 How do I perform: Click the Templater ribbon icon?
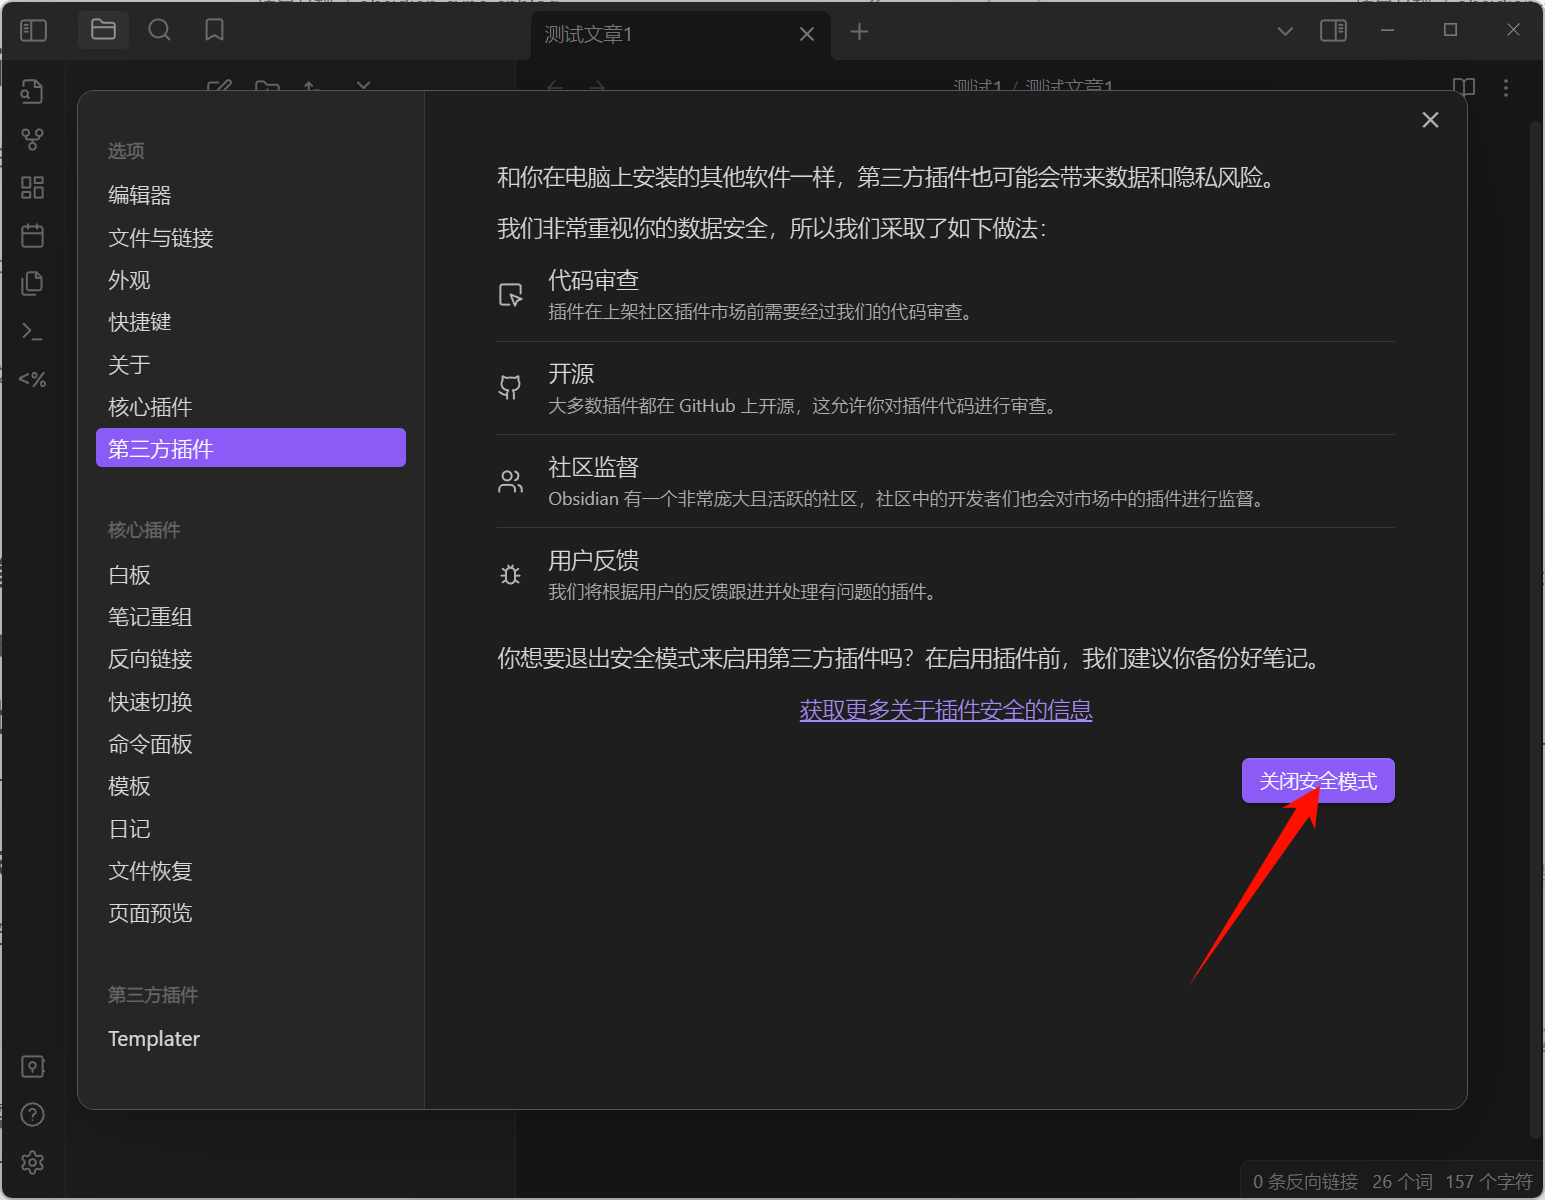pyautogui.click(x=32, y=379)
